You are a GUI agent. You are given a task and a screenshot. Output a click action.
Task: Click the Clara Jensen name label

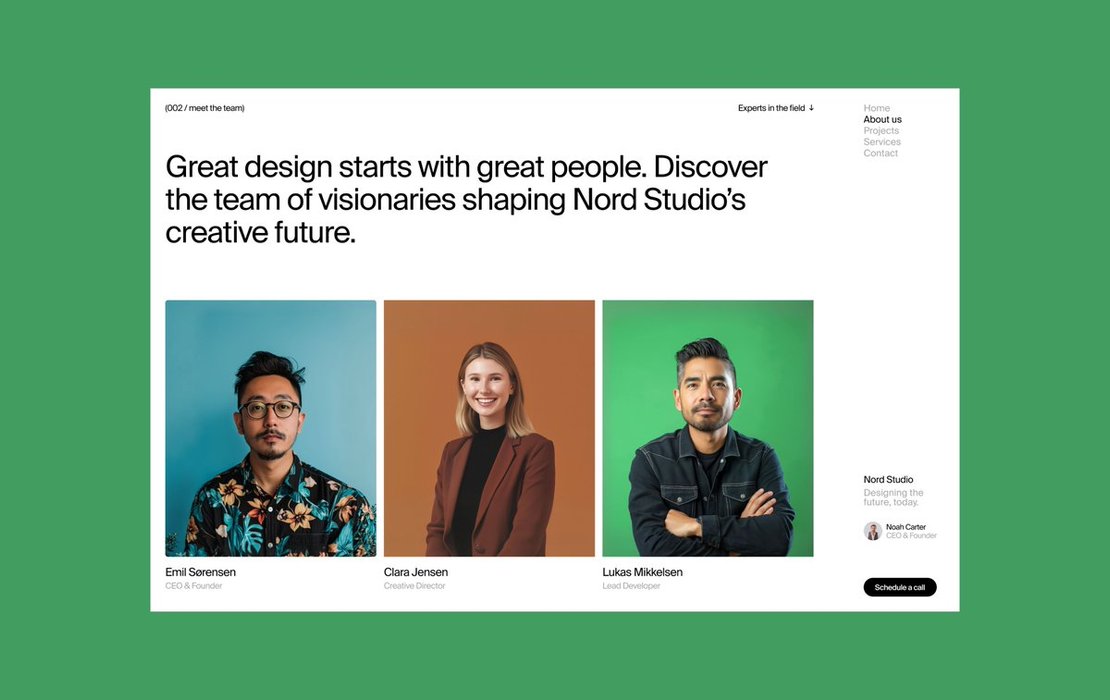(x=416, y=572)
